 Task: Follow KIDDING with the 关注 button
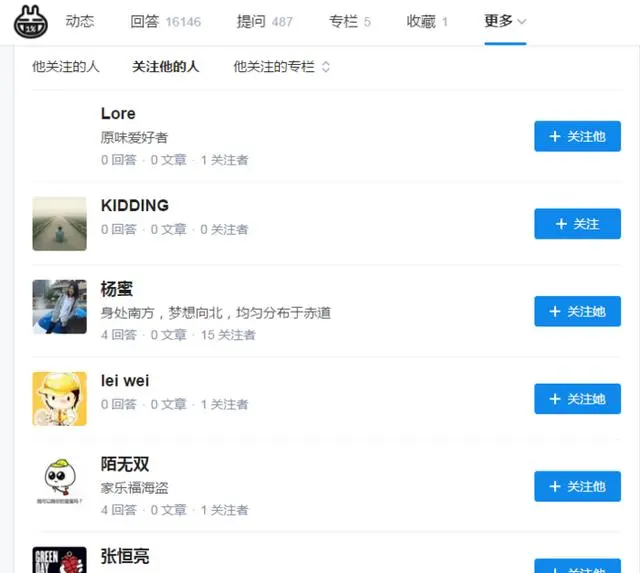[x=578, y=224]
